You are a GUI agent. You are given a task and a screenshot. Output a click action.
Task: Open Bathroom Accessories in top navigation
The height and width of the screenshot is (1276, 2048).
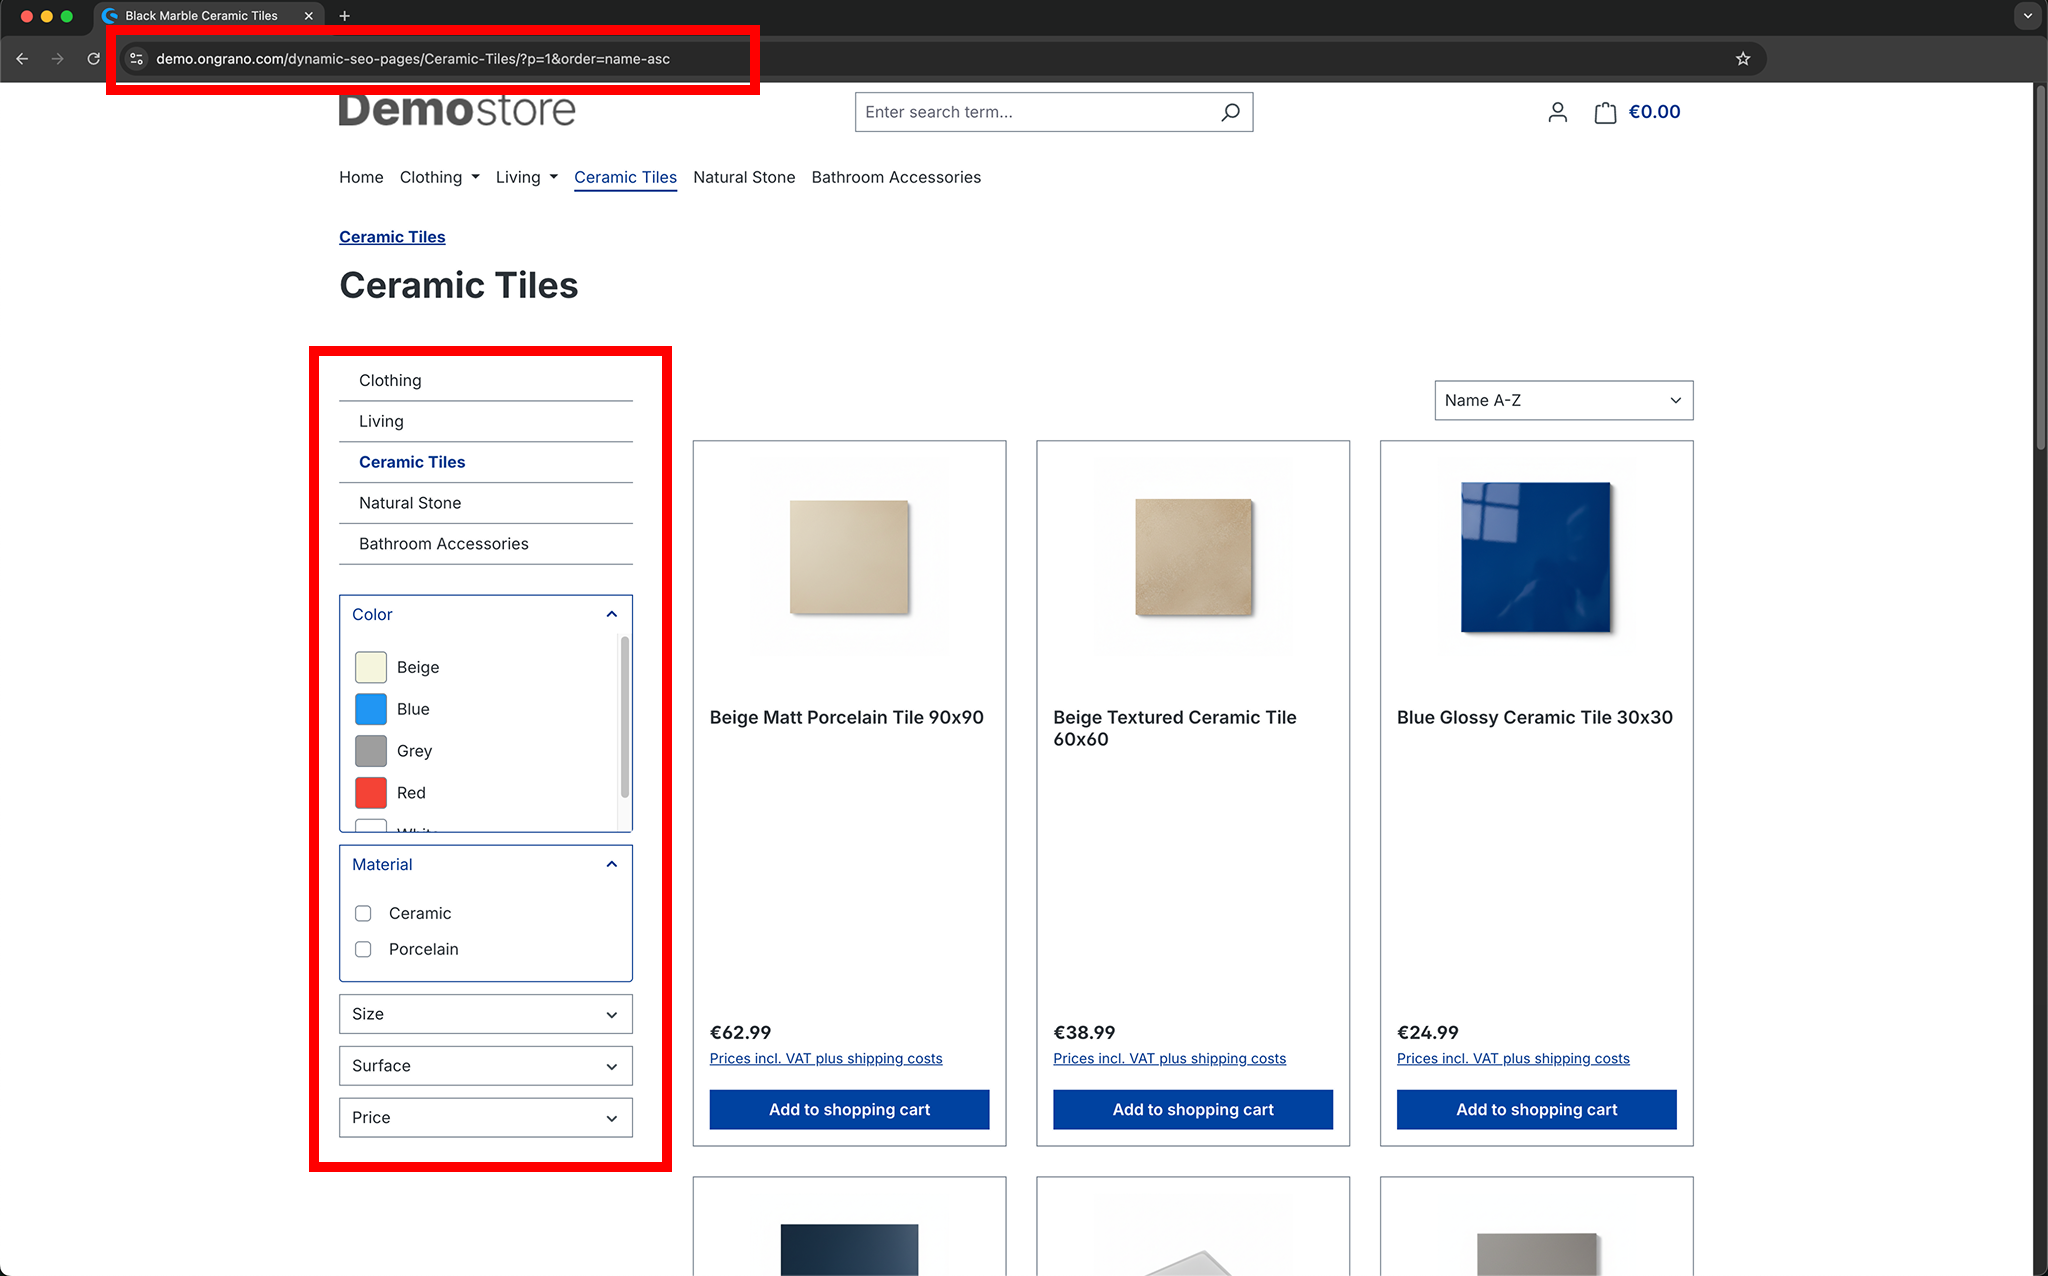coord(896,177)
